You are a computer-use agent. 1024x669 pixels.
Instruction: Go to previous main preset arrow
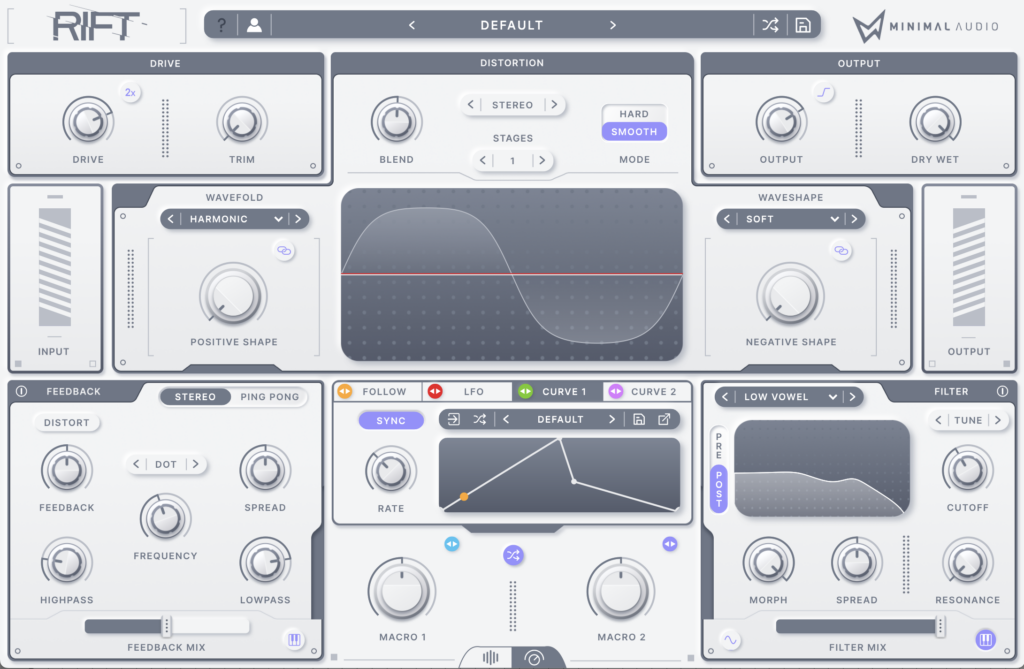tap(411, 25)
